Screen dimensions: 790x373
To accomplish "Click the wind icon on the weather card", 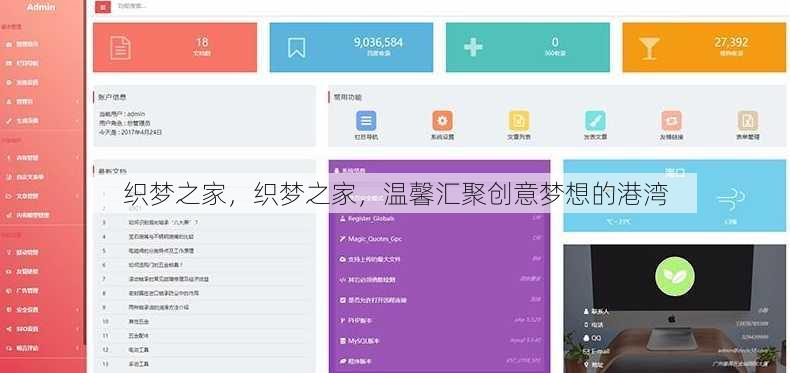I will click(x=730, y=199).
